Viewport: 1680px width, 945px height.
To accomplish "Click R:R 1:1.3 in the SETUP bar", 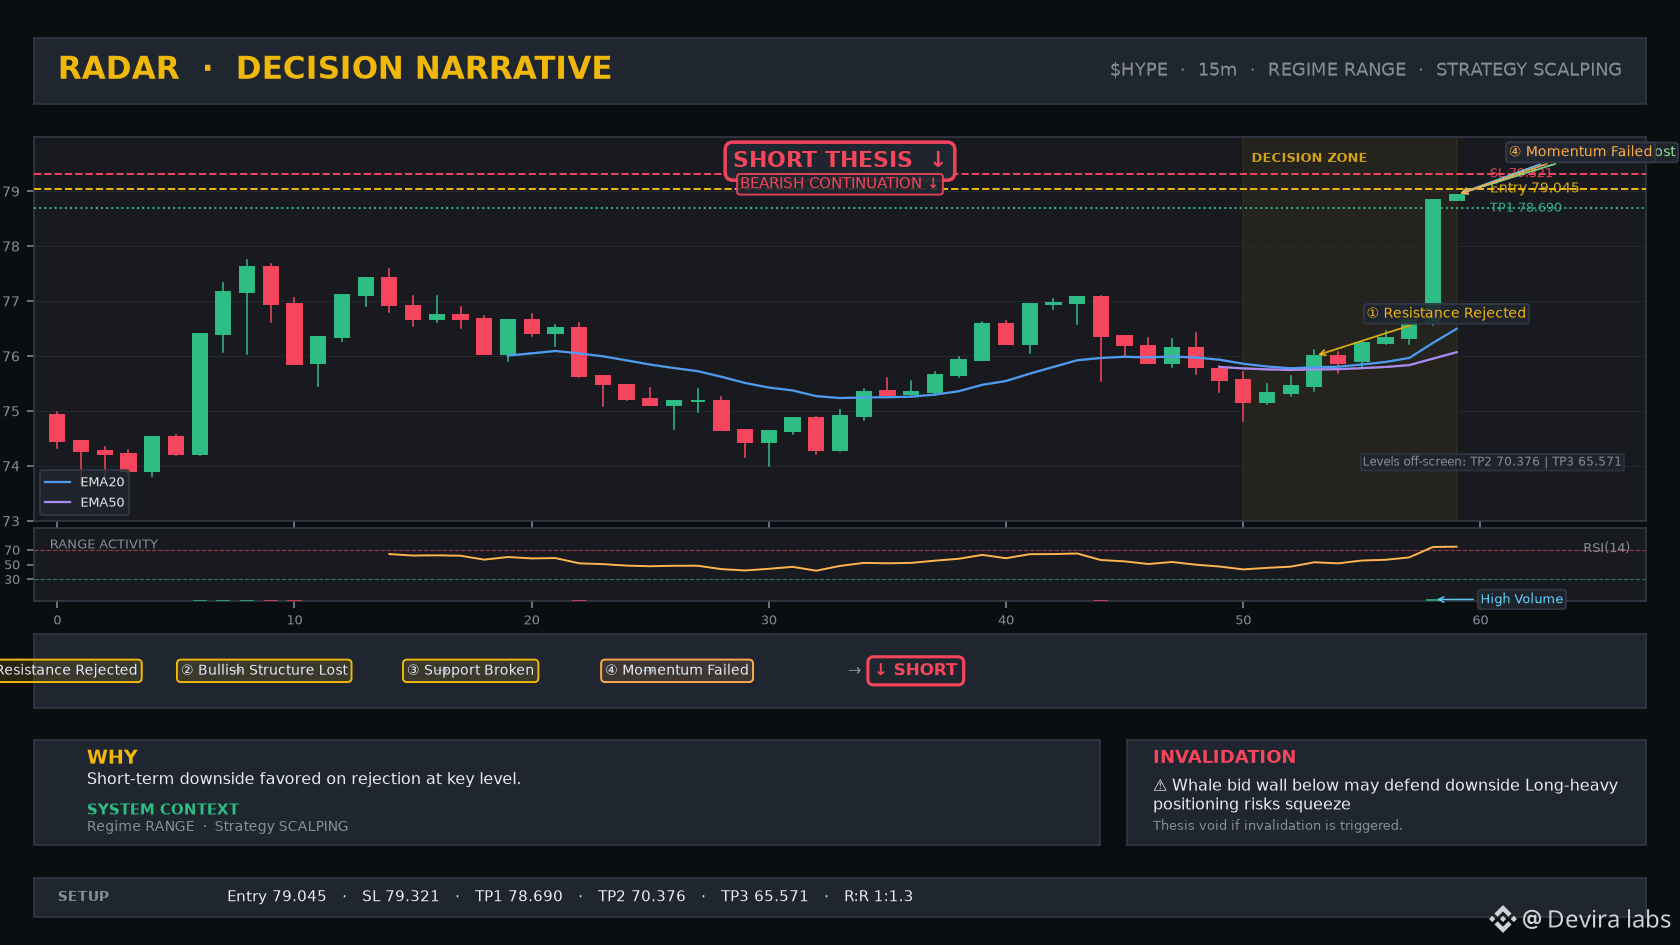I will pos(878,897).
